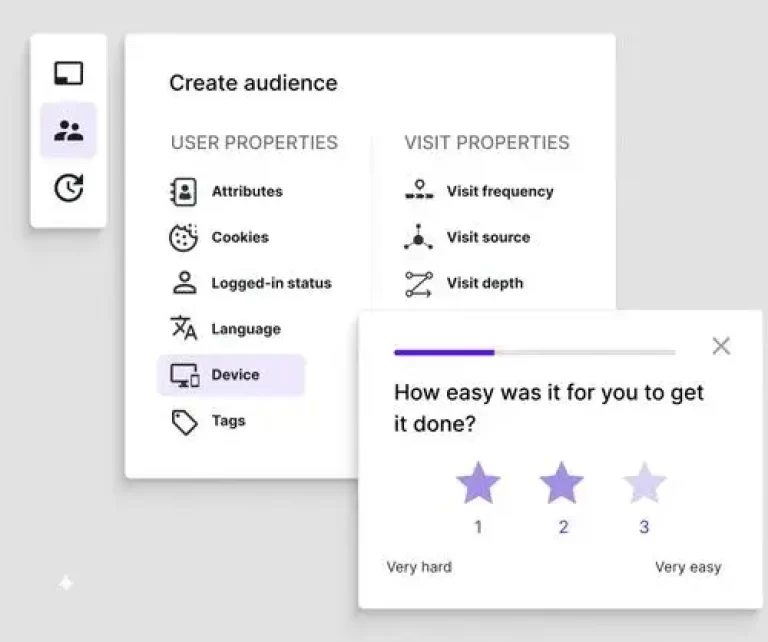Click the Tags label icon
This screenshot has width=768, height=642.
pos(184,421)
